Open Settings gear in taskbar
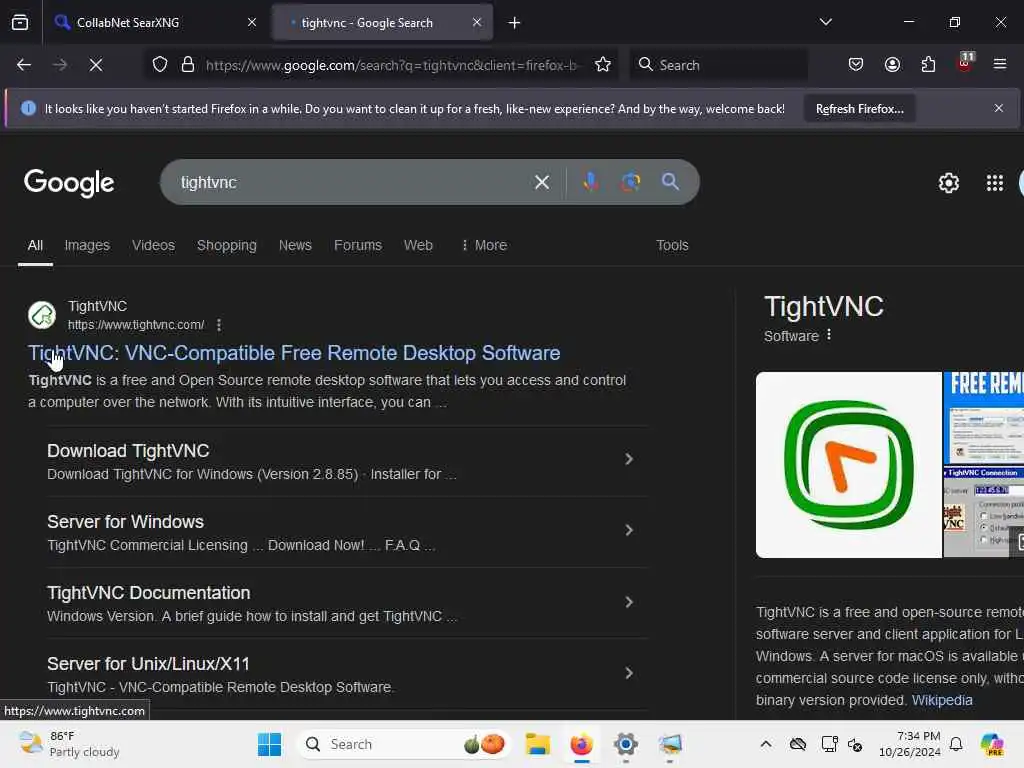Screen dimensions: 1024x768 (x=626, y=744)
